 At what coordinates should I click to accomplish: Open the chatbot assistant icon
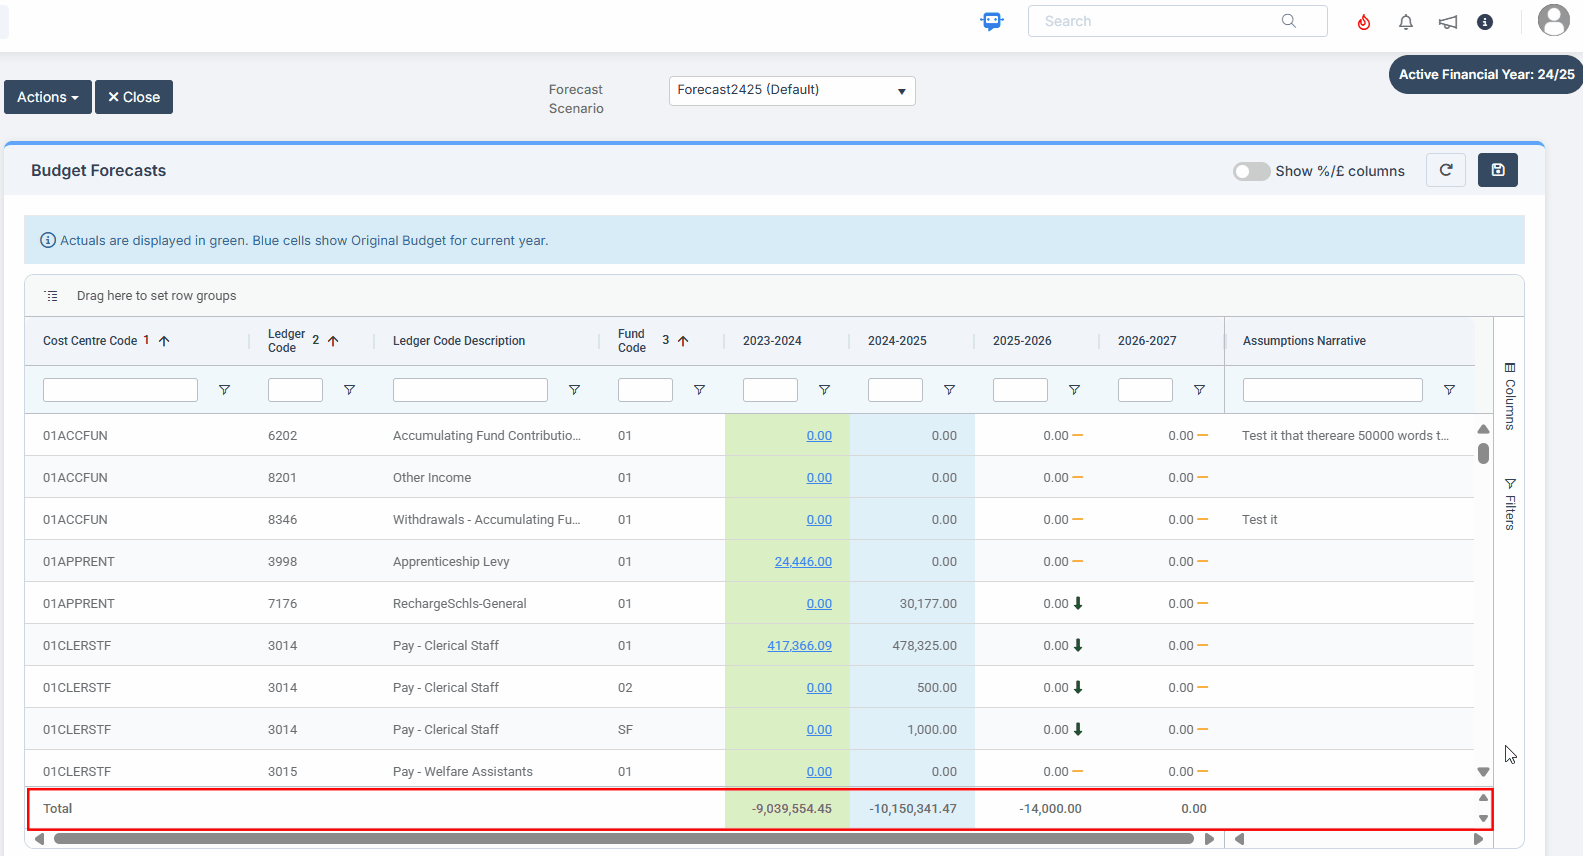coord(992,21)
